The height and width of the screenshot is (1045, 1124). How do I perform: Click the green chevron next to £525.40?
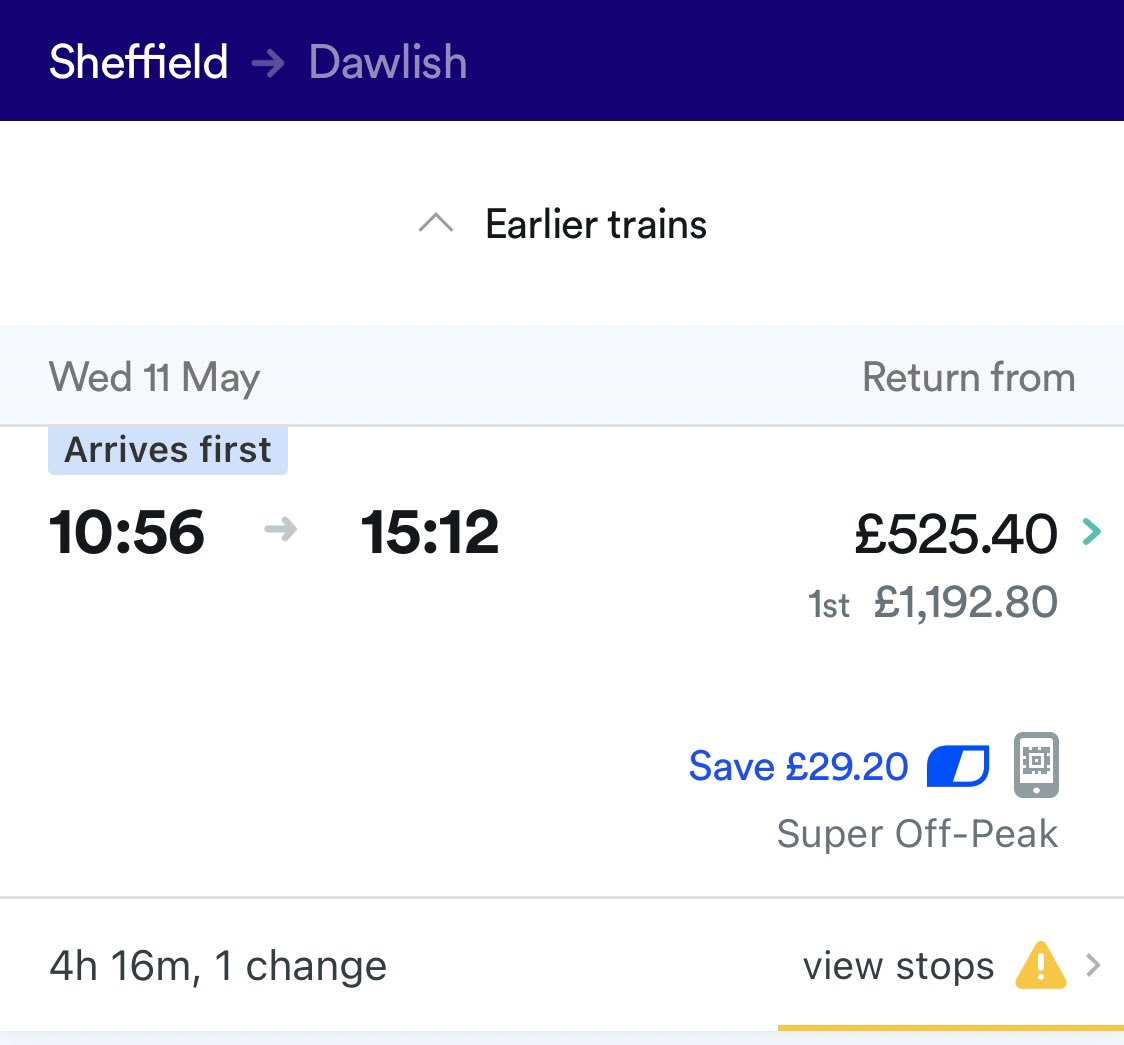pos(1092,533)
